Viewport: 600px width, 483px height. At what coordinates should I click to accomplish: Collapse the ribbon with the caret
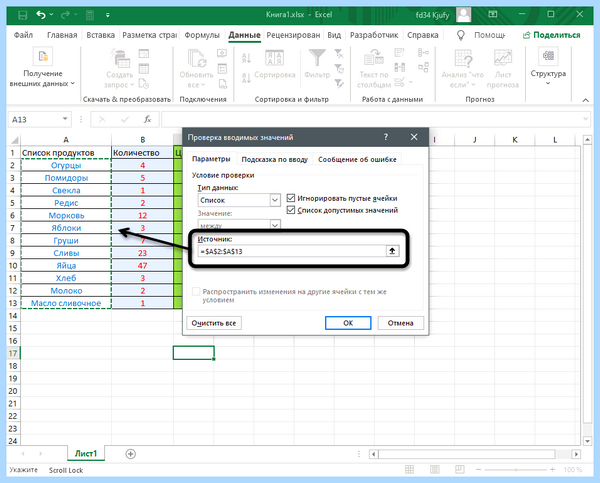[x=585, y=100]
